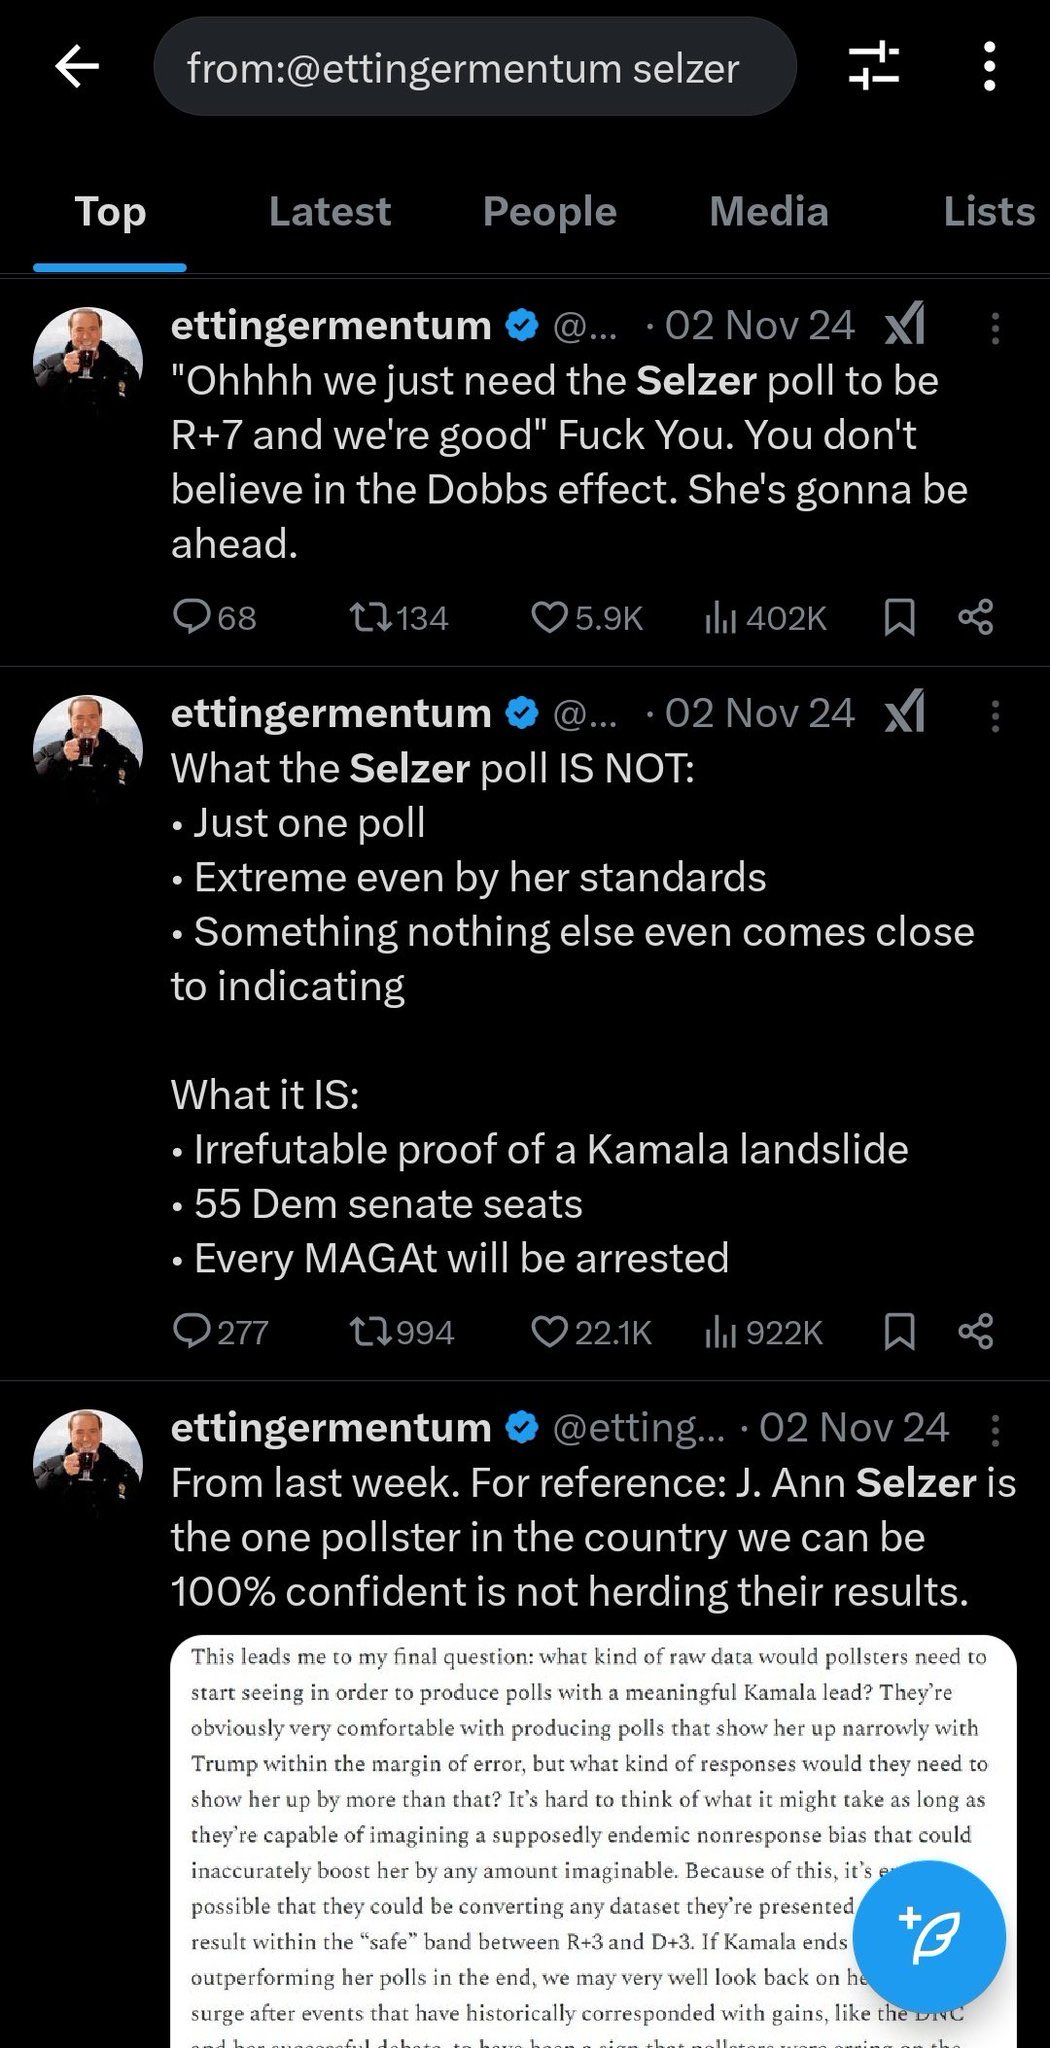Open more options for third tweet
The image size is (1050, 2048).
pos(995,1430)
